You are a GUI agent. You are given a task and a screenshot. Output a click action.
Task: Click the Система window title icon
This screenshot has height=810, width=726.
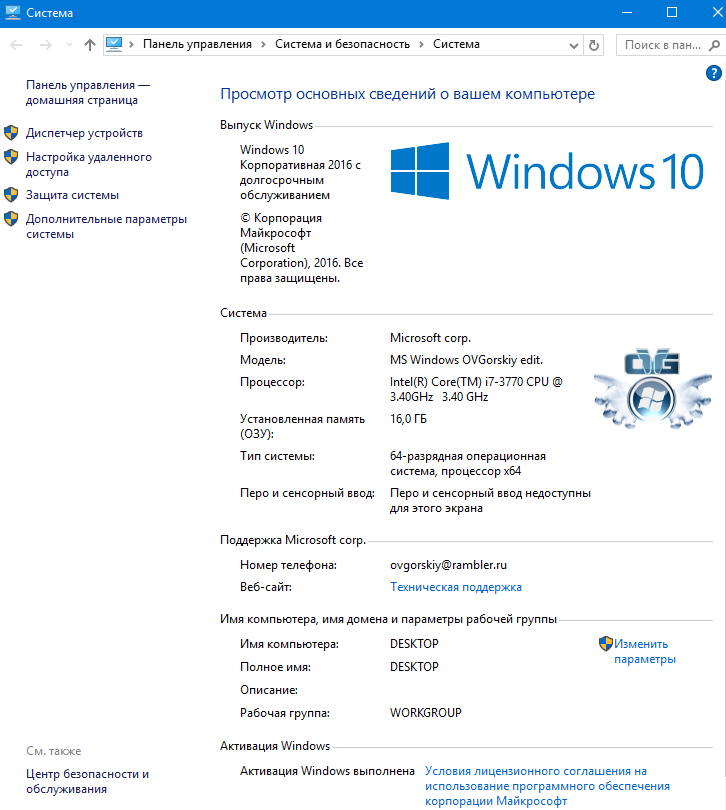12,12
